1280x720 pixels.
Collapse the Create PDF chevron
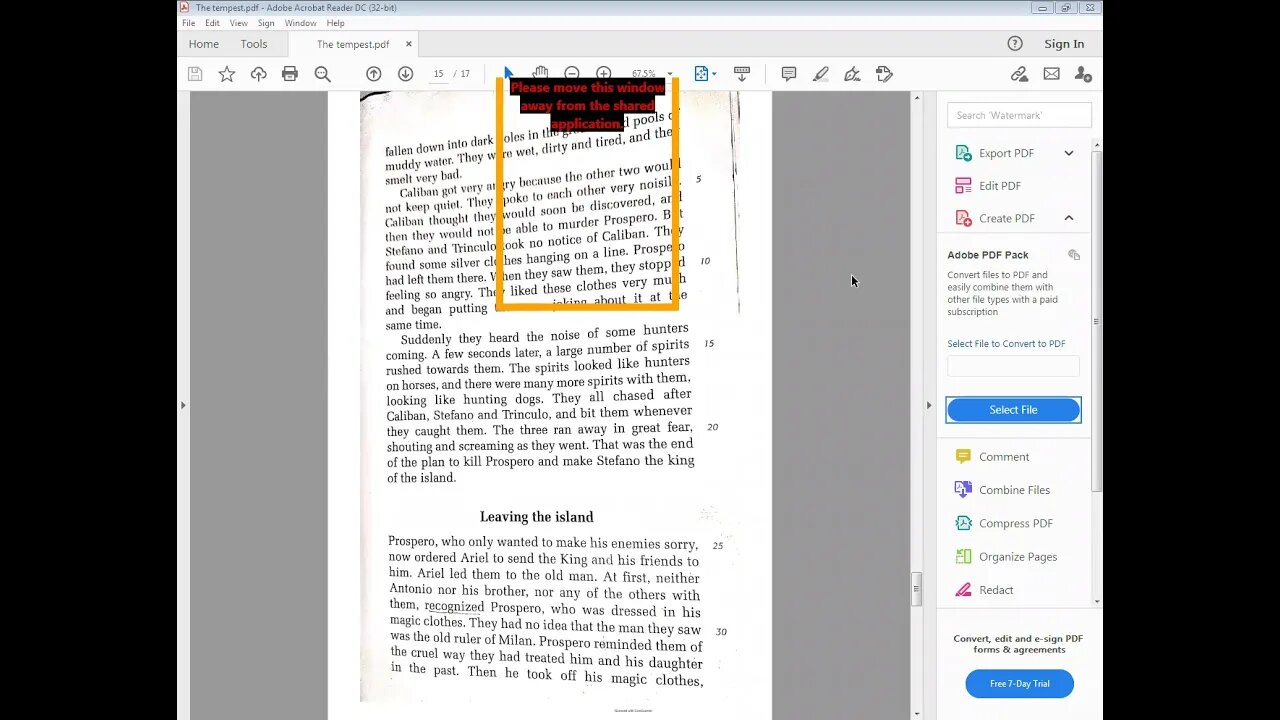click(x=1069, y=218)
